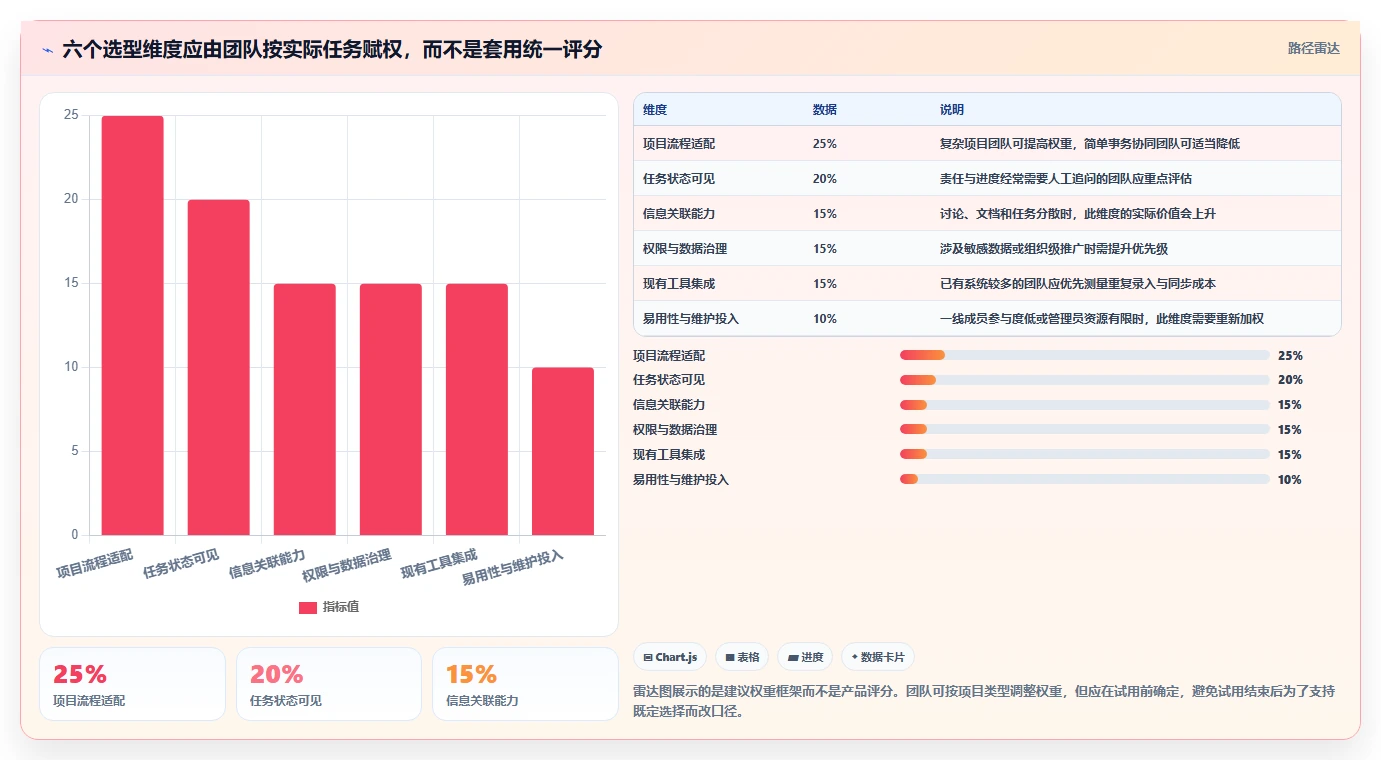The width and height of the screenshot is (1381, 760).
Task: Click the 20% cell in the table
Action: coord(825,179)
